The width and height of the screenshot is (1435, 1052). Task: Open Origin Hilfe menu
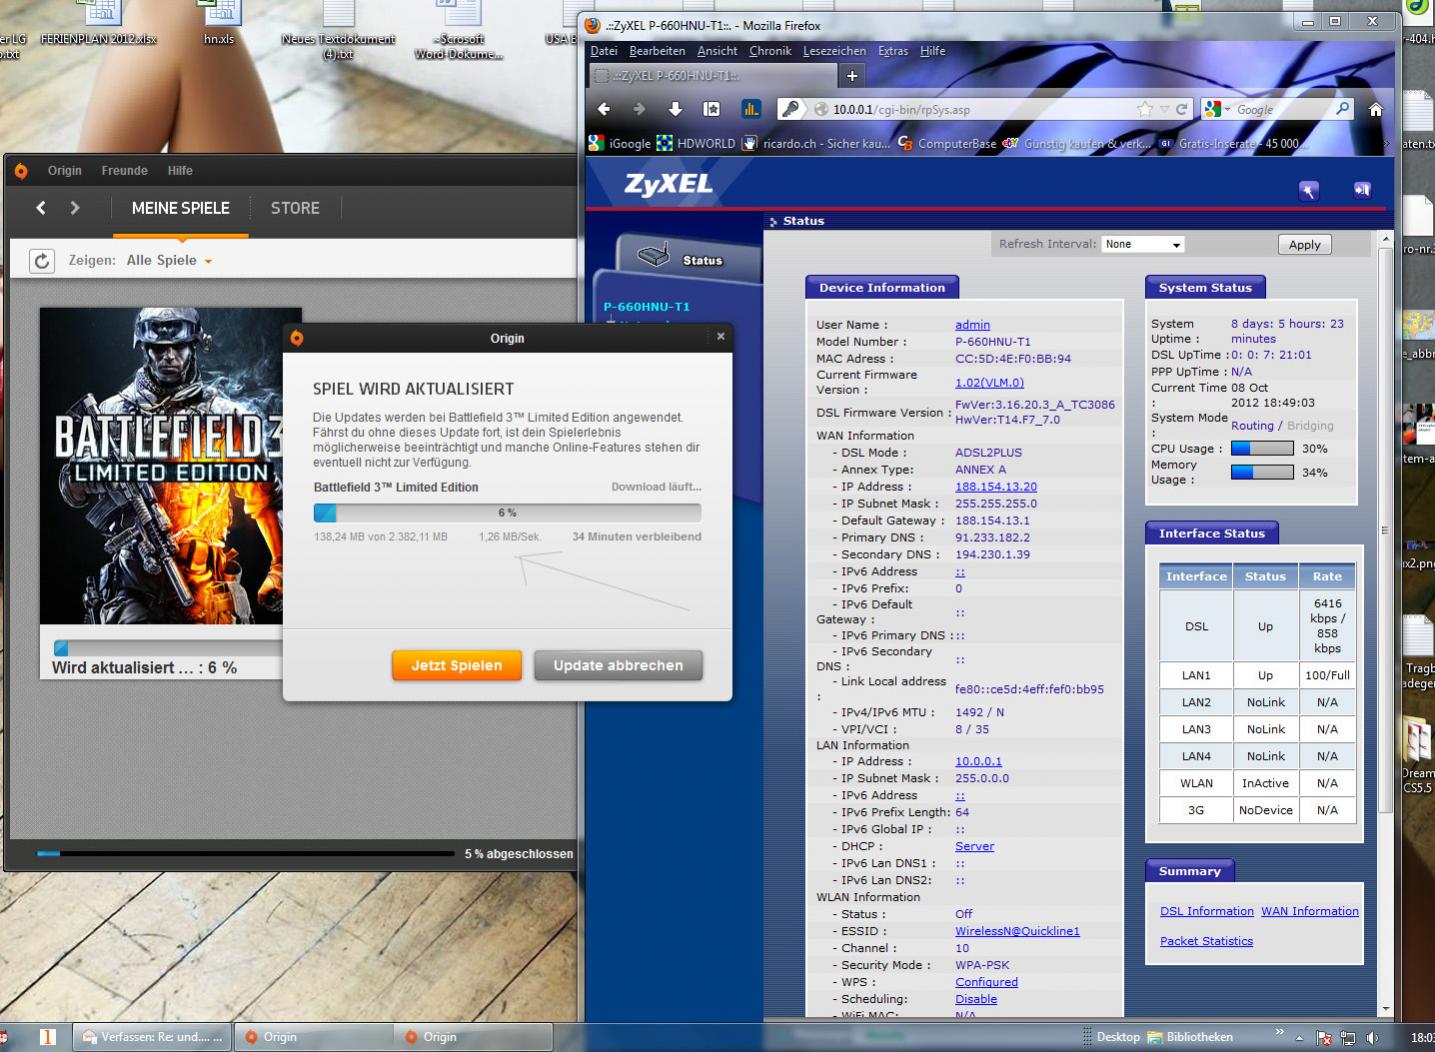(180, 171)
